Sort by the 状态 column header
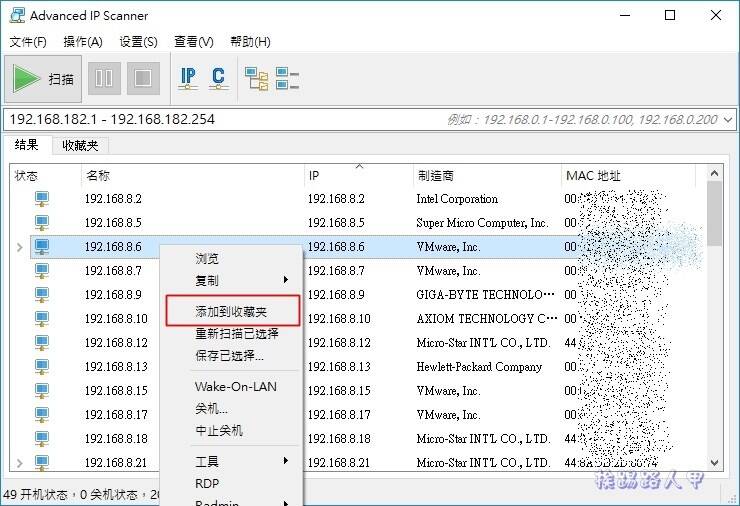The image size is (740, 506). point(45,176)
